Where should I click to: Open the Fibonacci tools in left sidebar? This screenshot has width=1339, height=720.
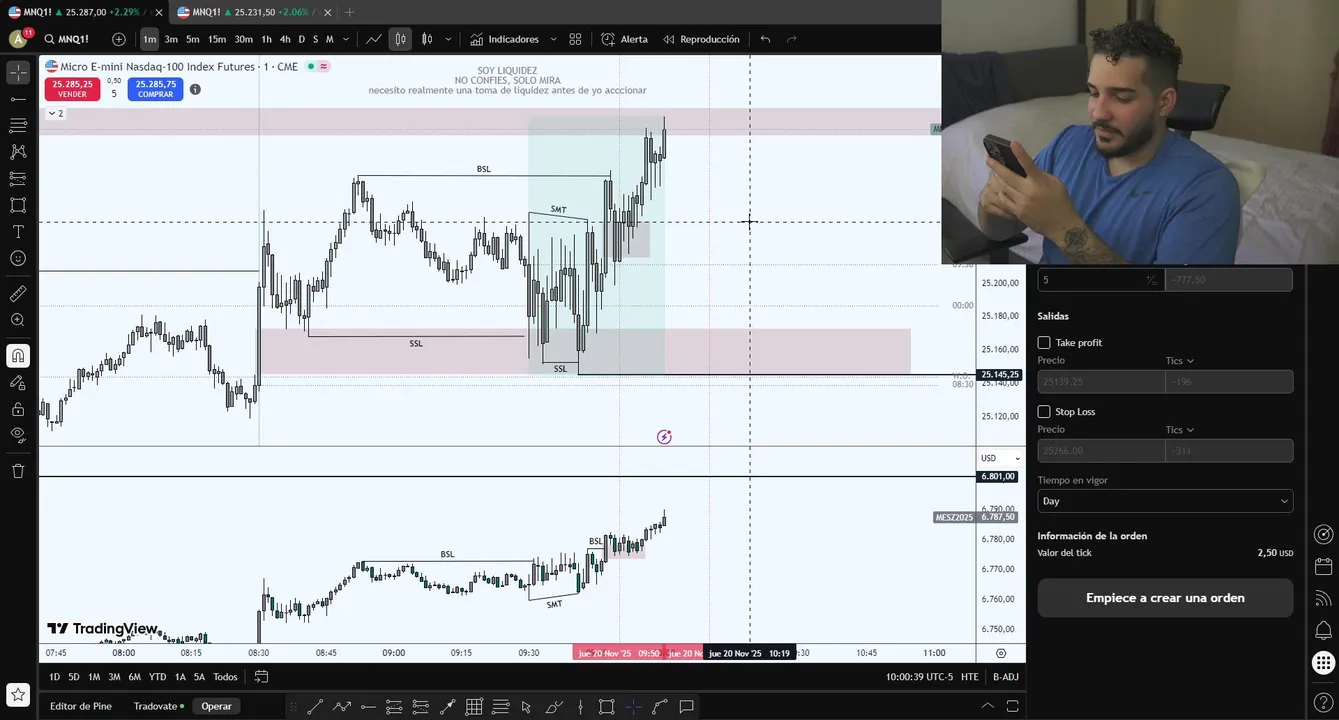click(x=18, y=125)
